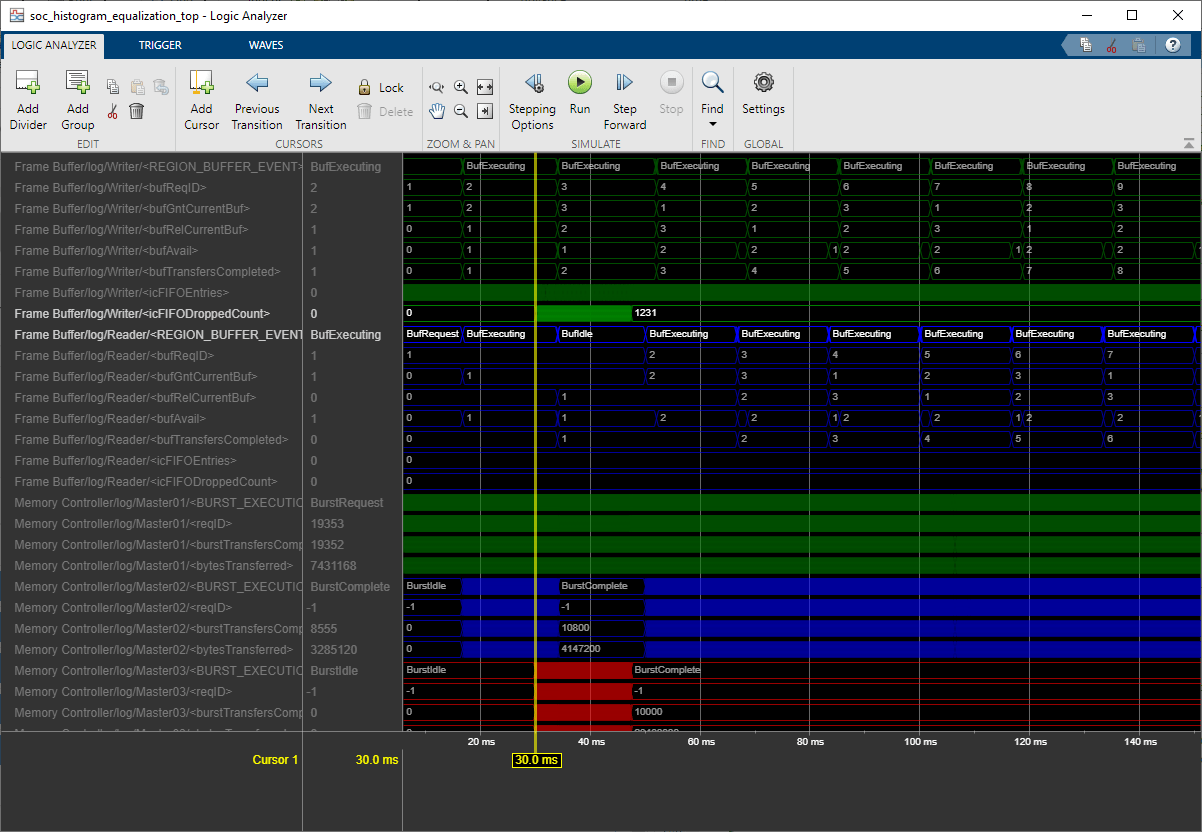Switch to the TRIGGER tab

point(160,45)
